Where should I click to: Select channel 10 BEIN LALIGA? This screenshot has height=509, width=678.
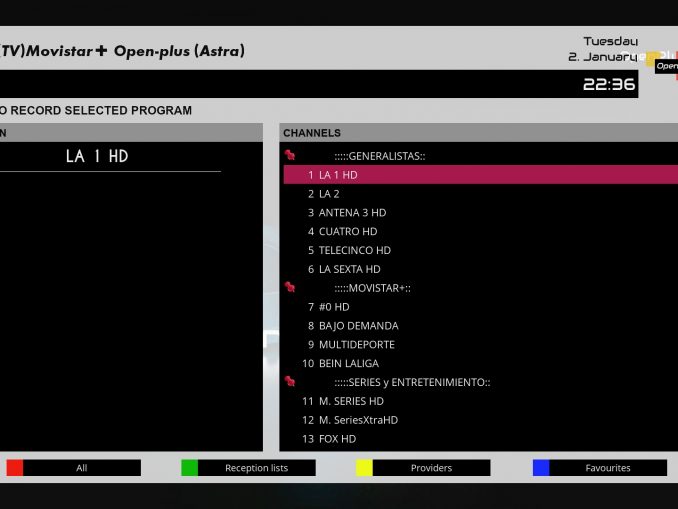[x=481, y=363]
